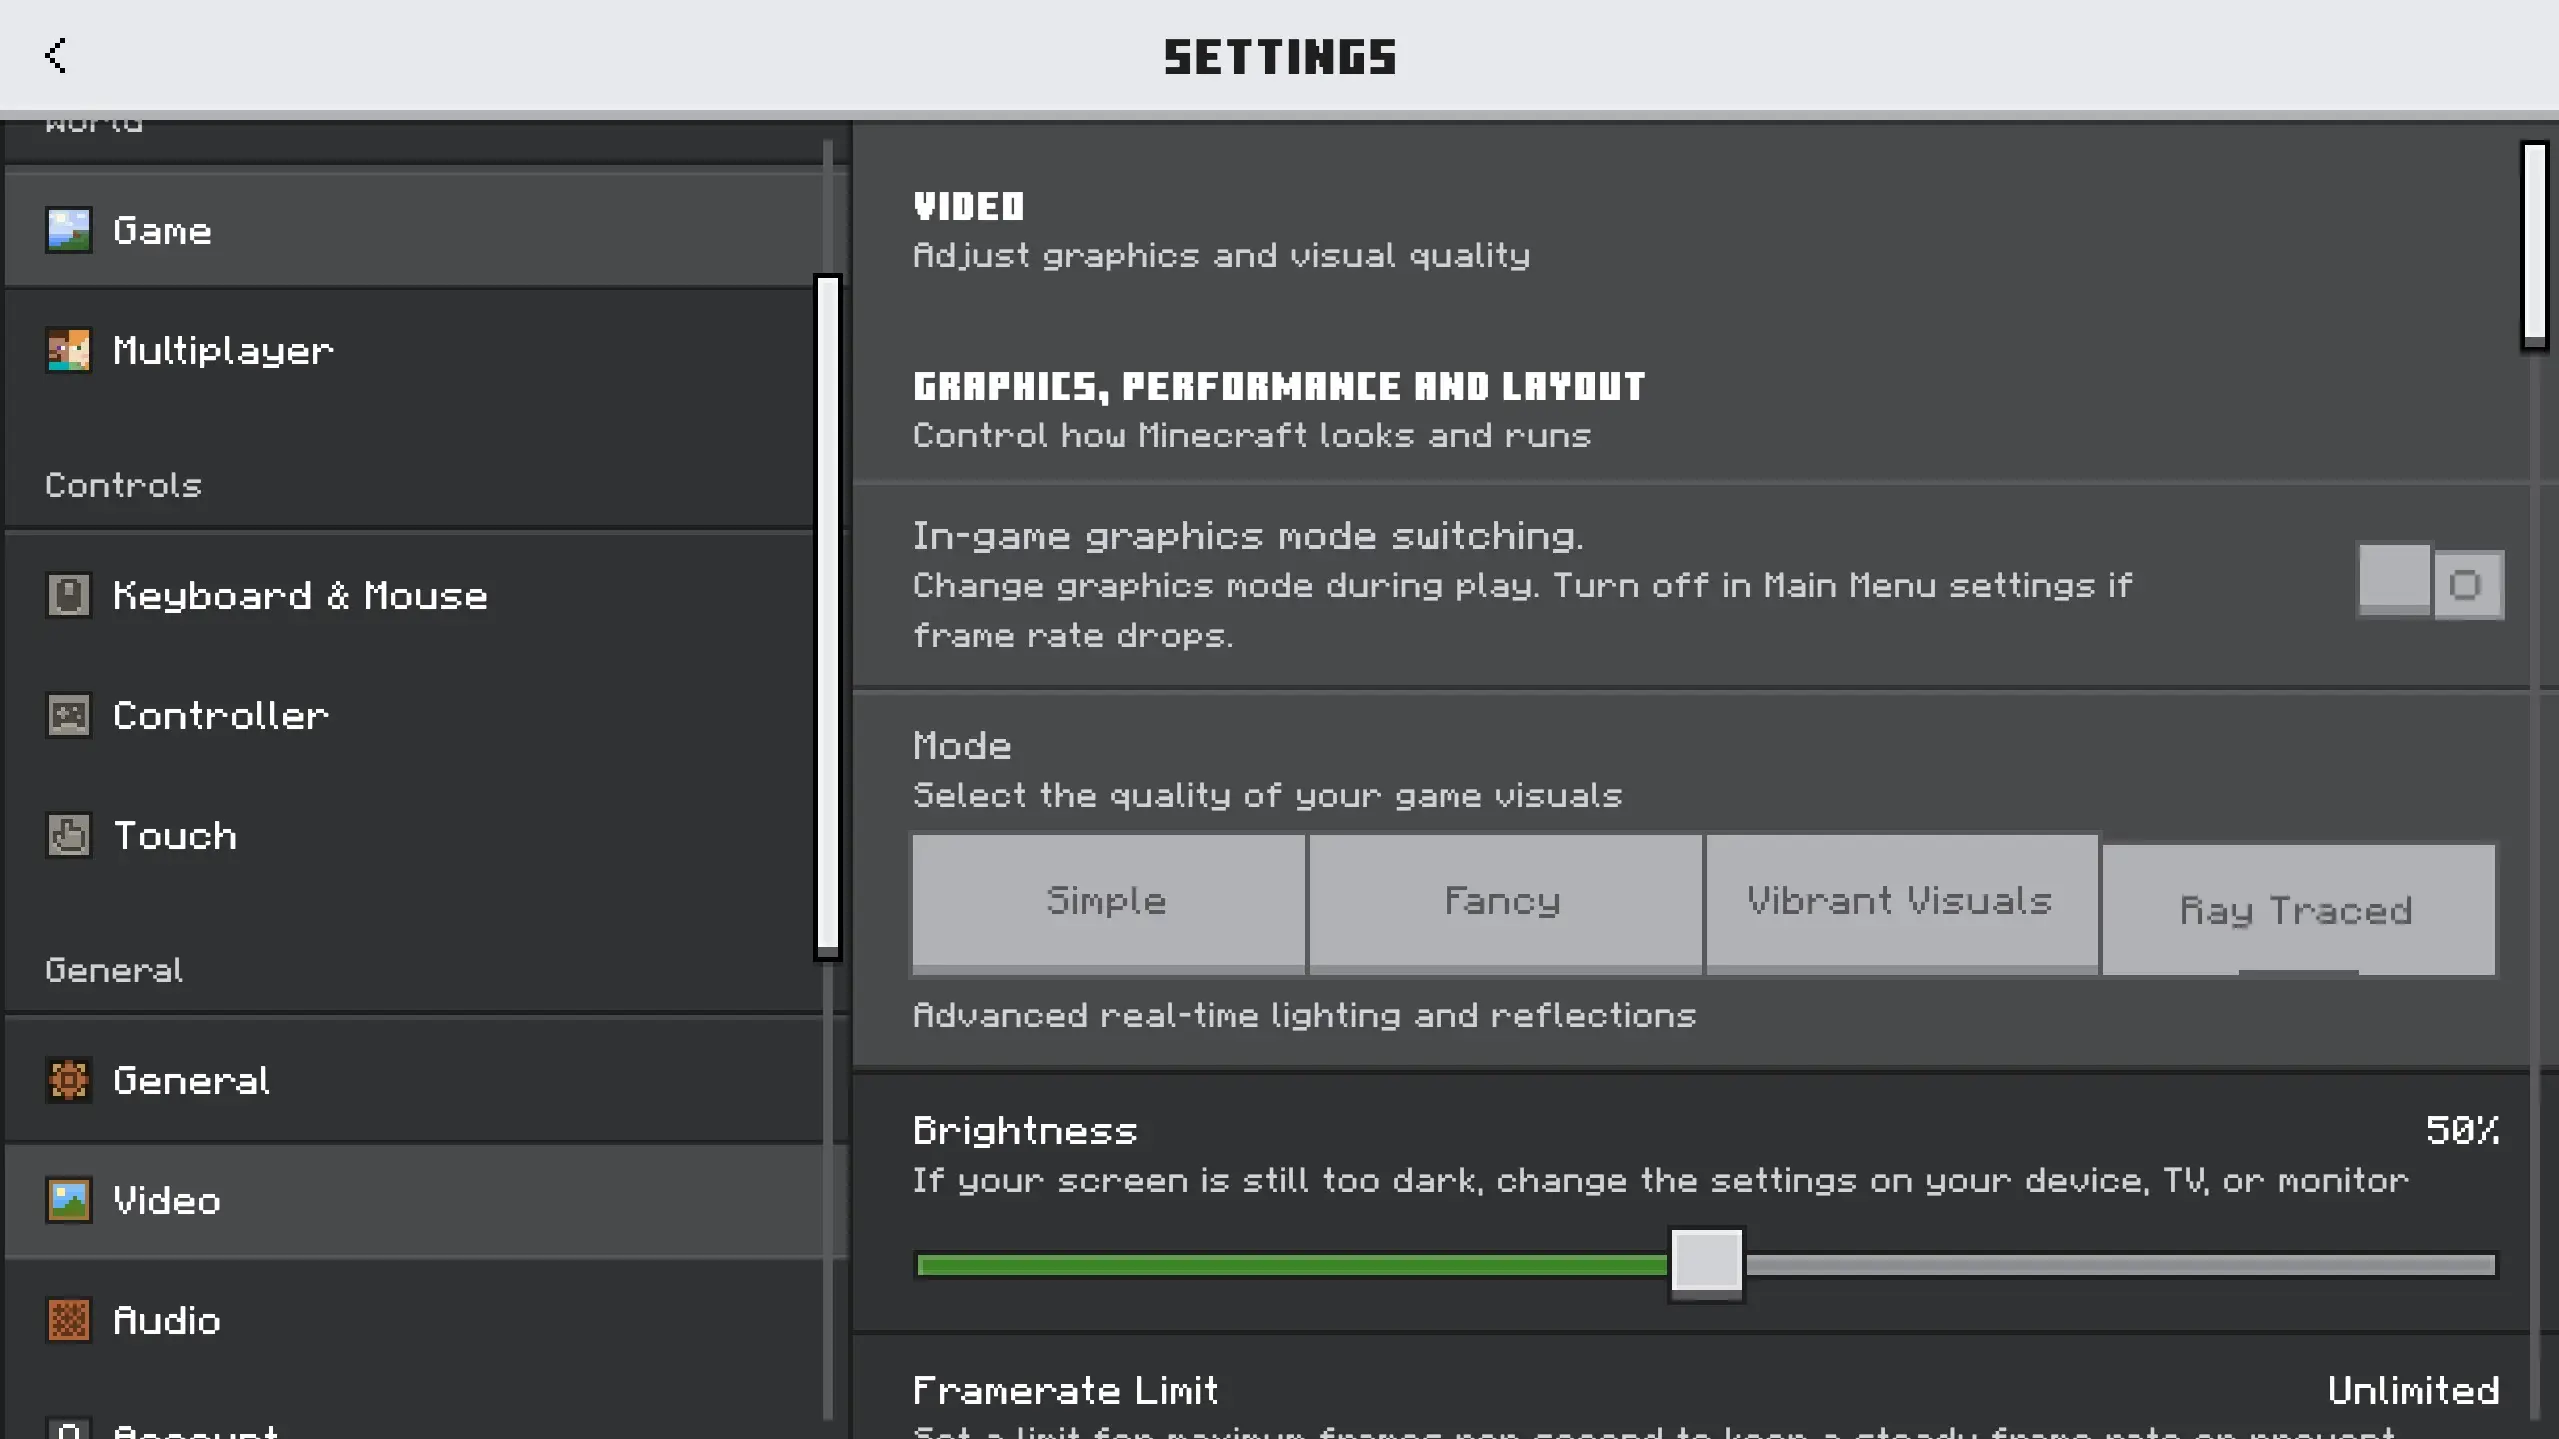2559x1439 pixels.
Task: Select the Simple graphics mode
Action: [x=1107, y=902]
